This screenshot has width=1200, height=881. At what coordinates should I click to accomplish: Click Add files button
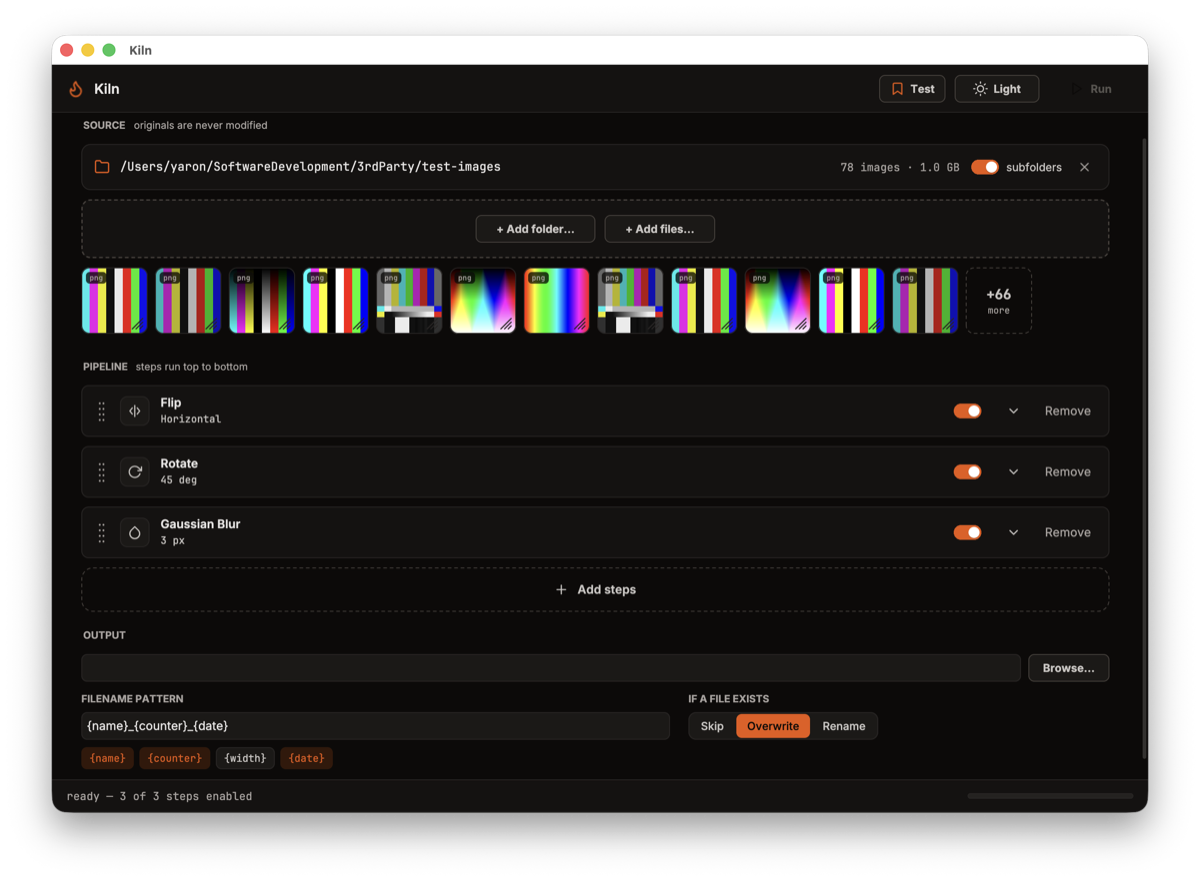(x=659, y=229)
